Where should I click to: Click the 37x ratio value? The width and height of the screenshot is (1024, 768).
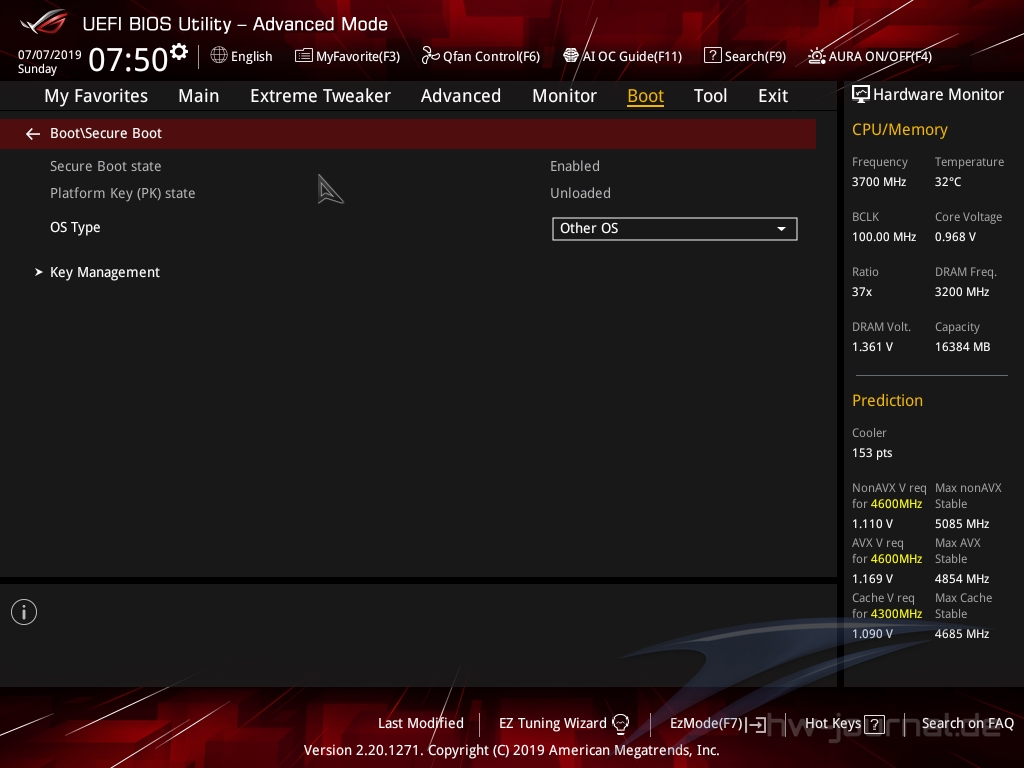(x=861, y=292)
